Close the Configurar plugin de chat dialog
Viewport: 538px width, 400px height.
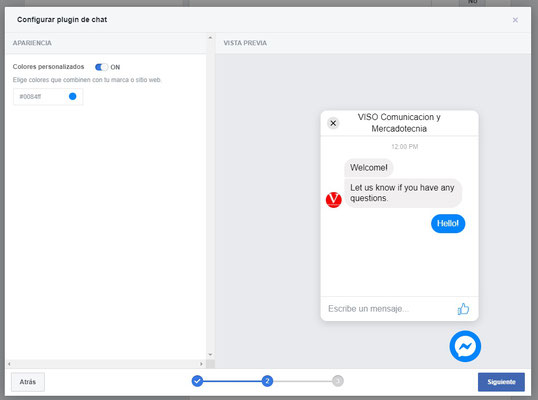click(x=515, y=20)
